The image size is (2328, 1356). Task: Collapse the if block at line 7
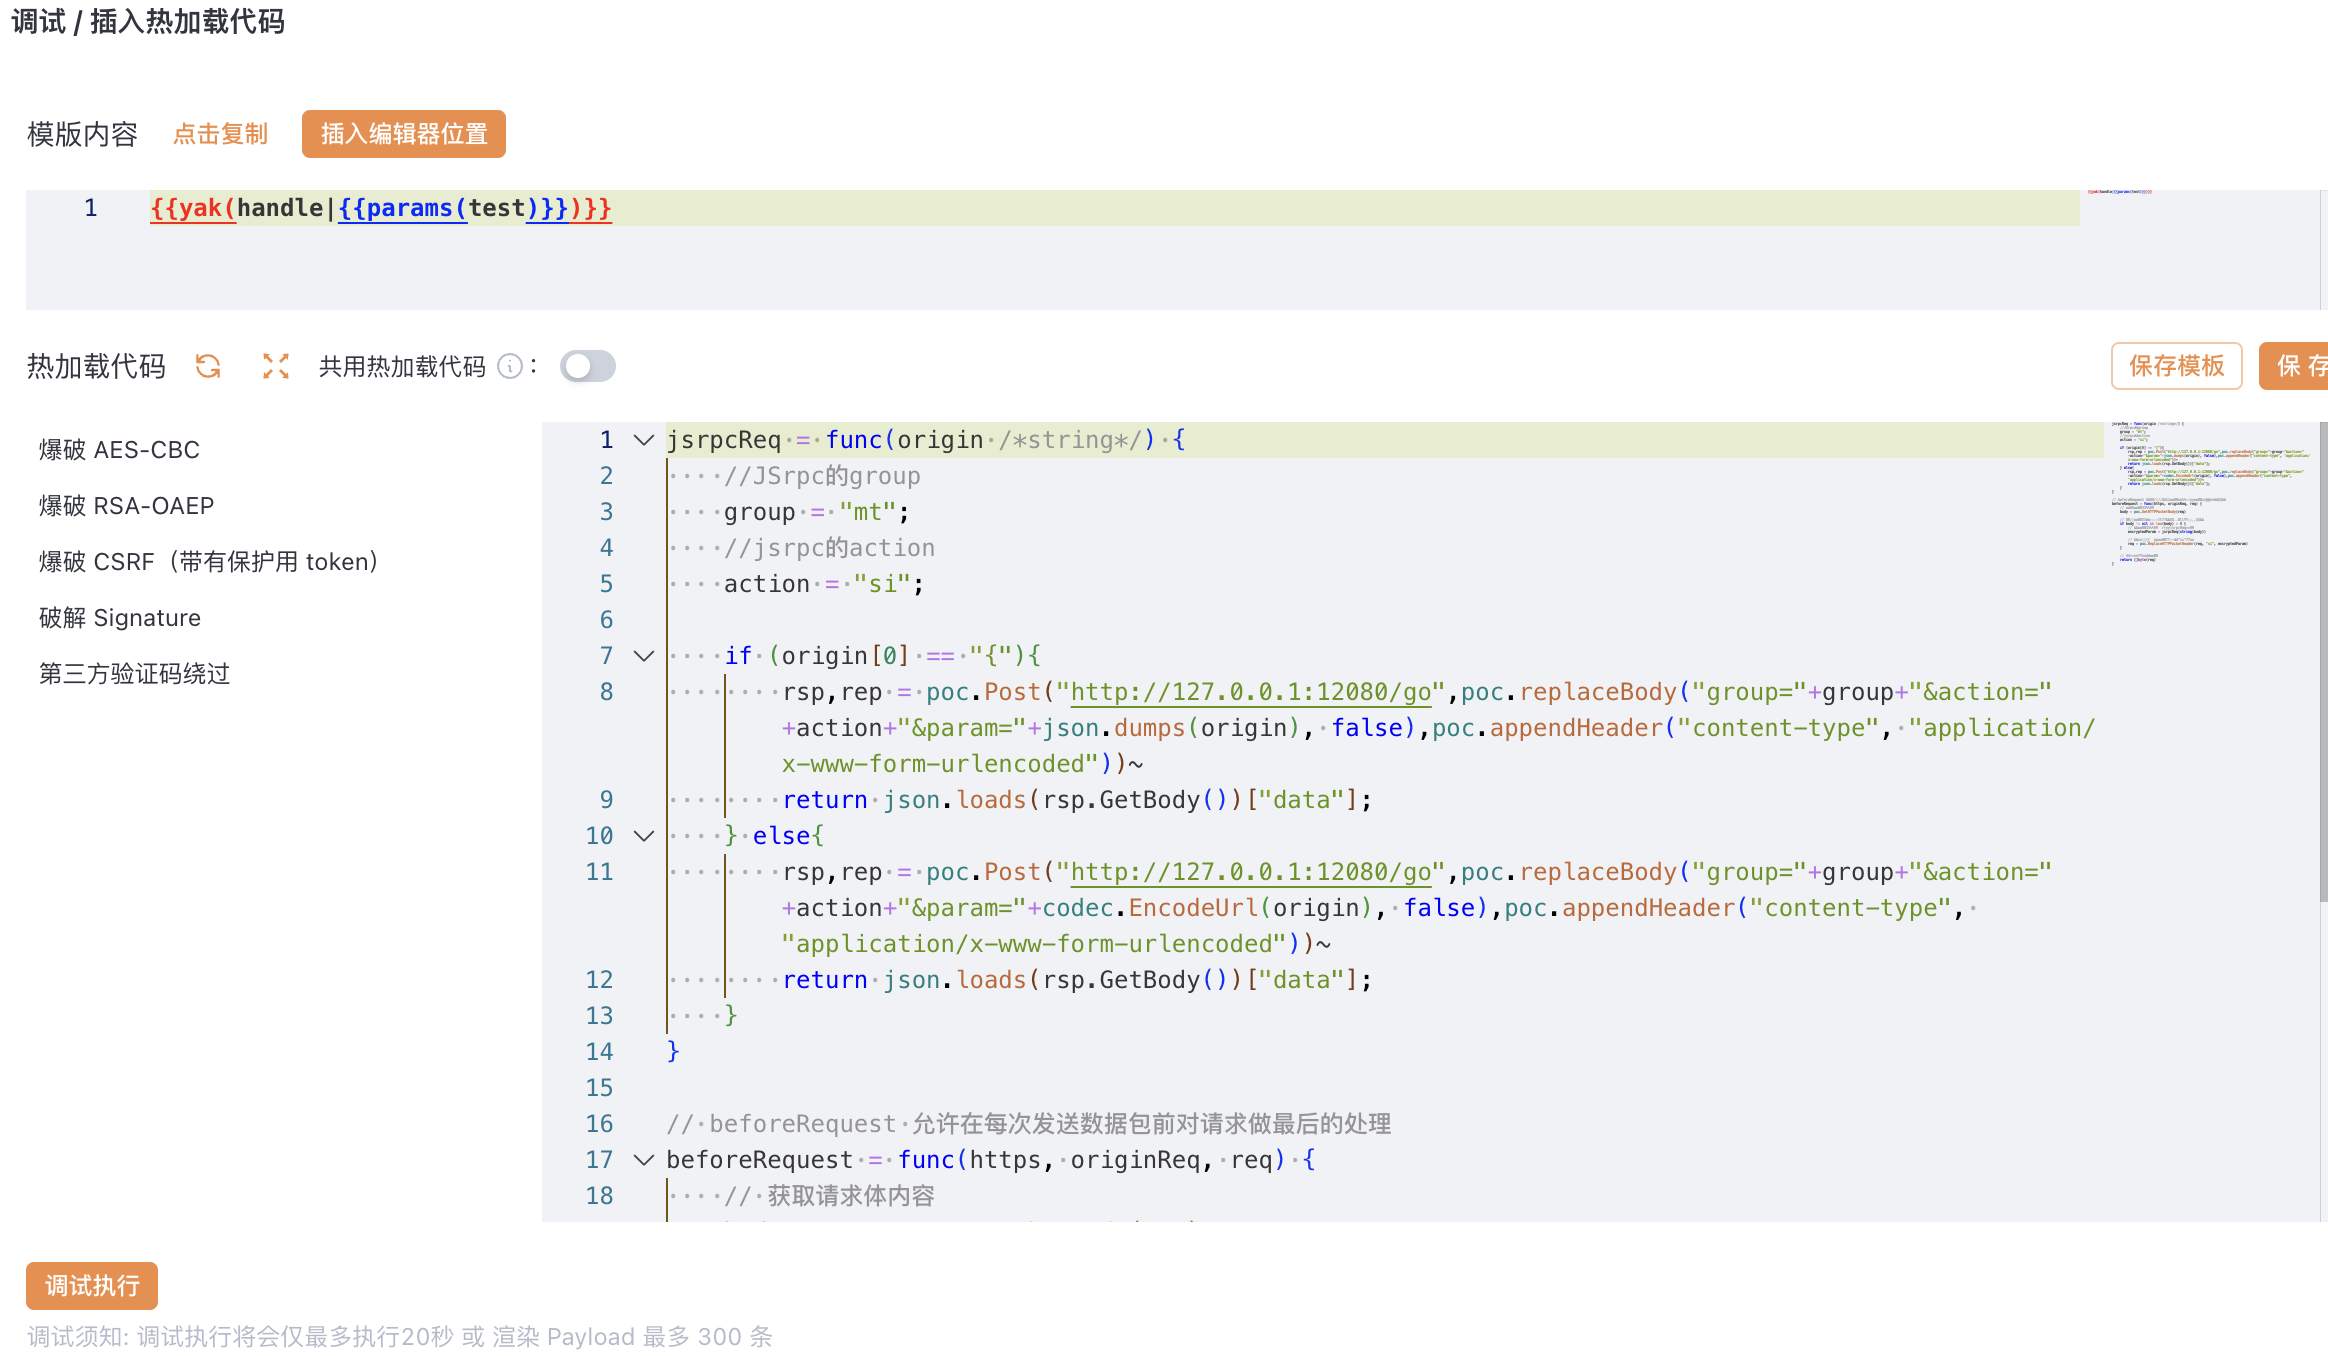[x=644, y=656]
